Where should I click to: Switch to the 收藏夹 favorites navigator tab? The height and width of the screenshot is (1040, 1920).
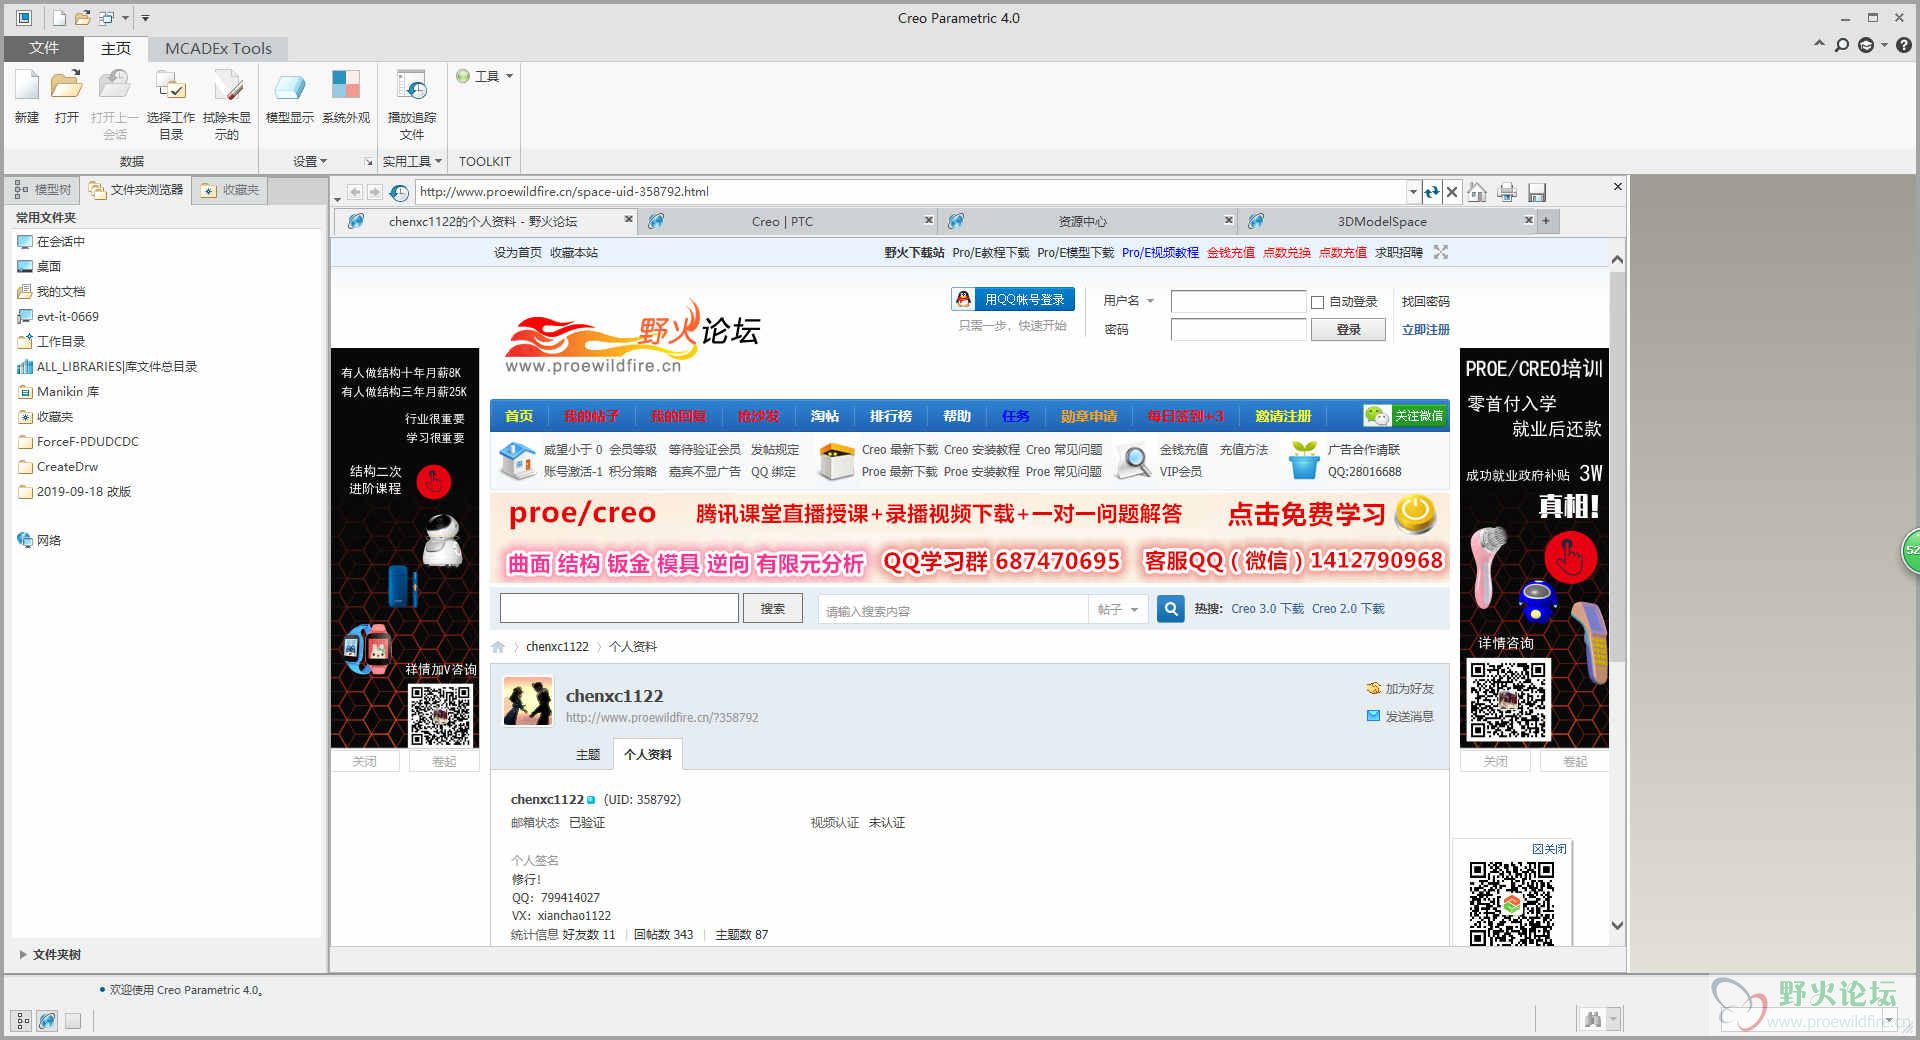231,190
